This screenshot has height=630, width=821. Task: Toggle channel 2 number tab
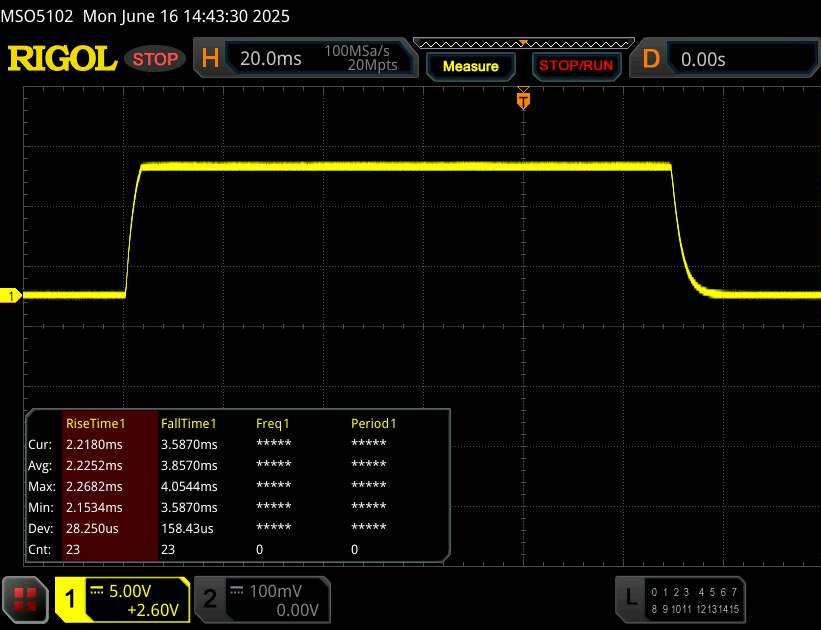pyautogui.click(x=210, y=599)
